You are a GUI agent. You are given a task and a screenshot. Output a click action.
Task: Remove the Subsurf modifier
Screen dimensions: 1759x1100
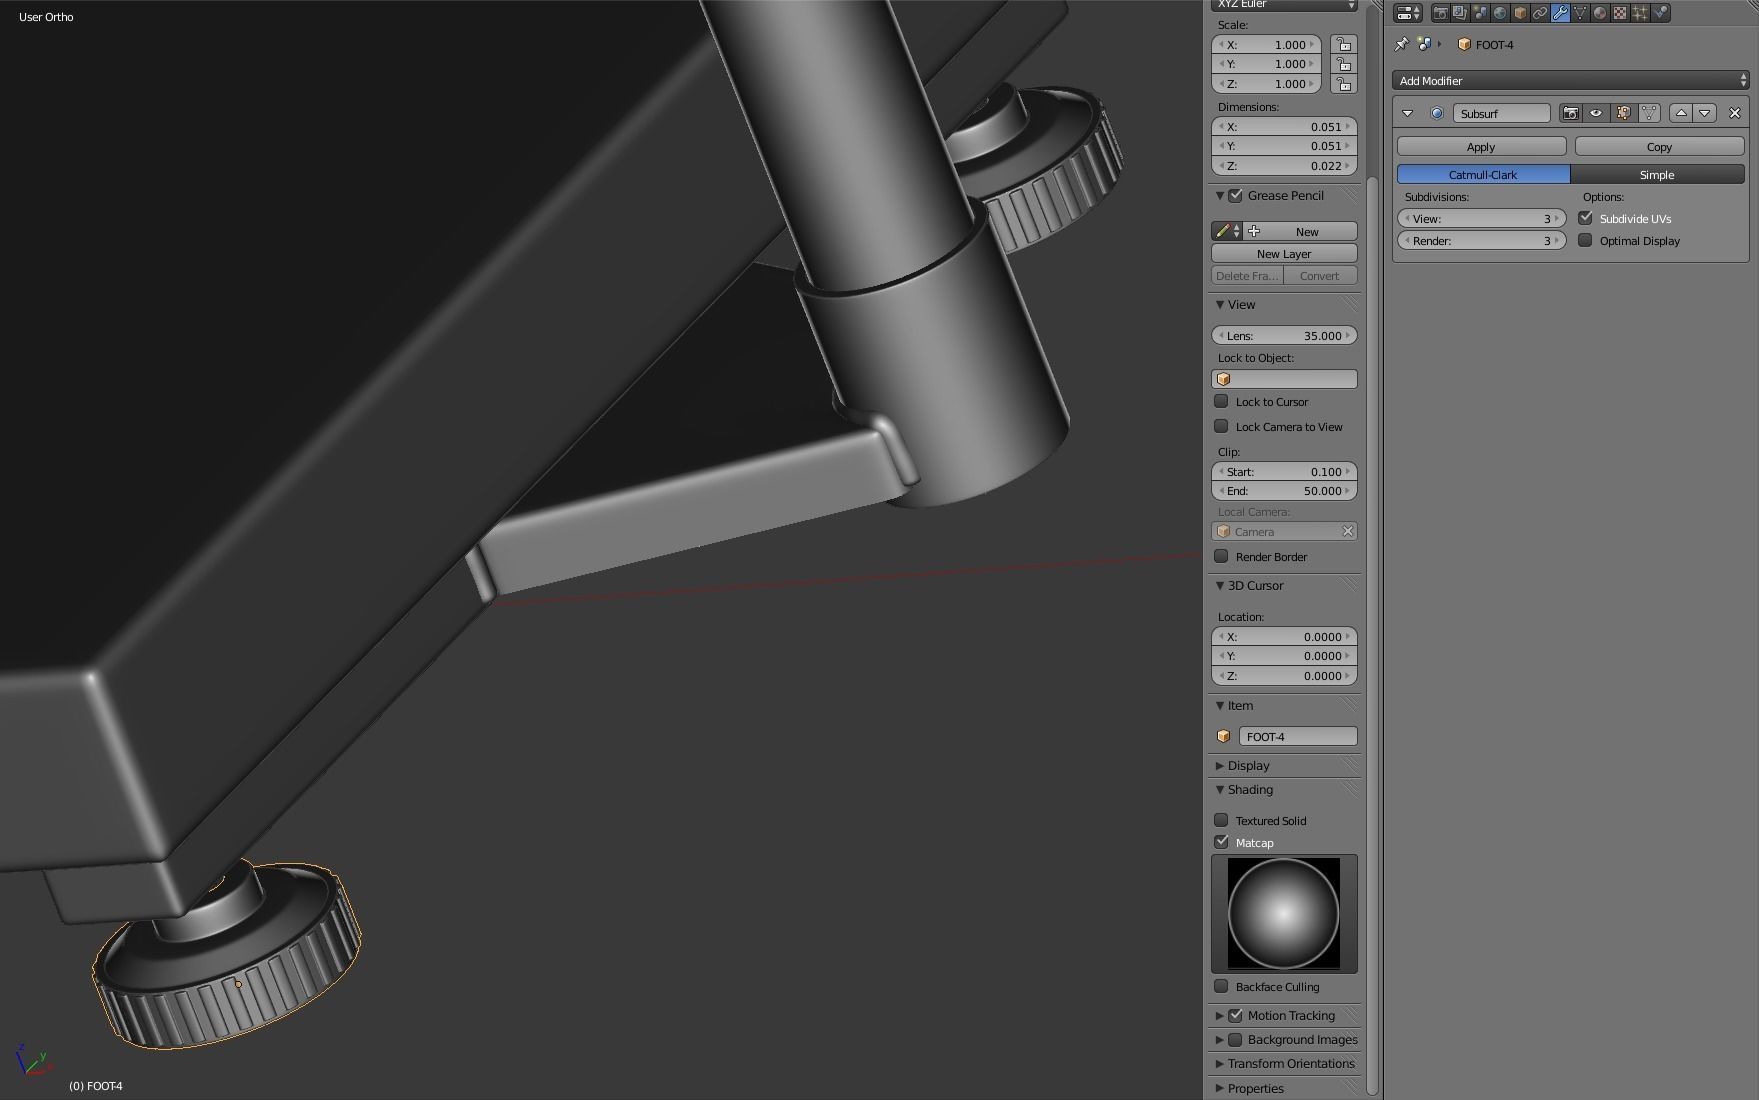point(1735,113)
